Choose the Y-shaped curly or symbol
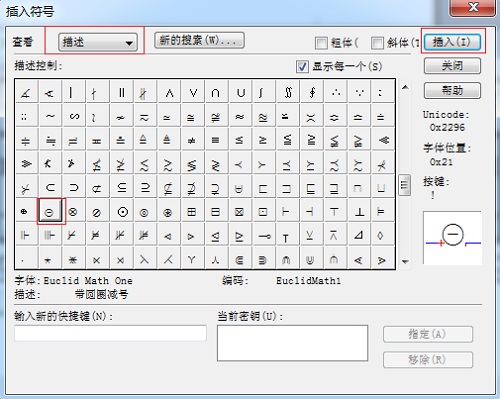The image size is (500, 399). [192, 259]
